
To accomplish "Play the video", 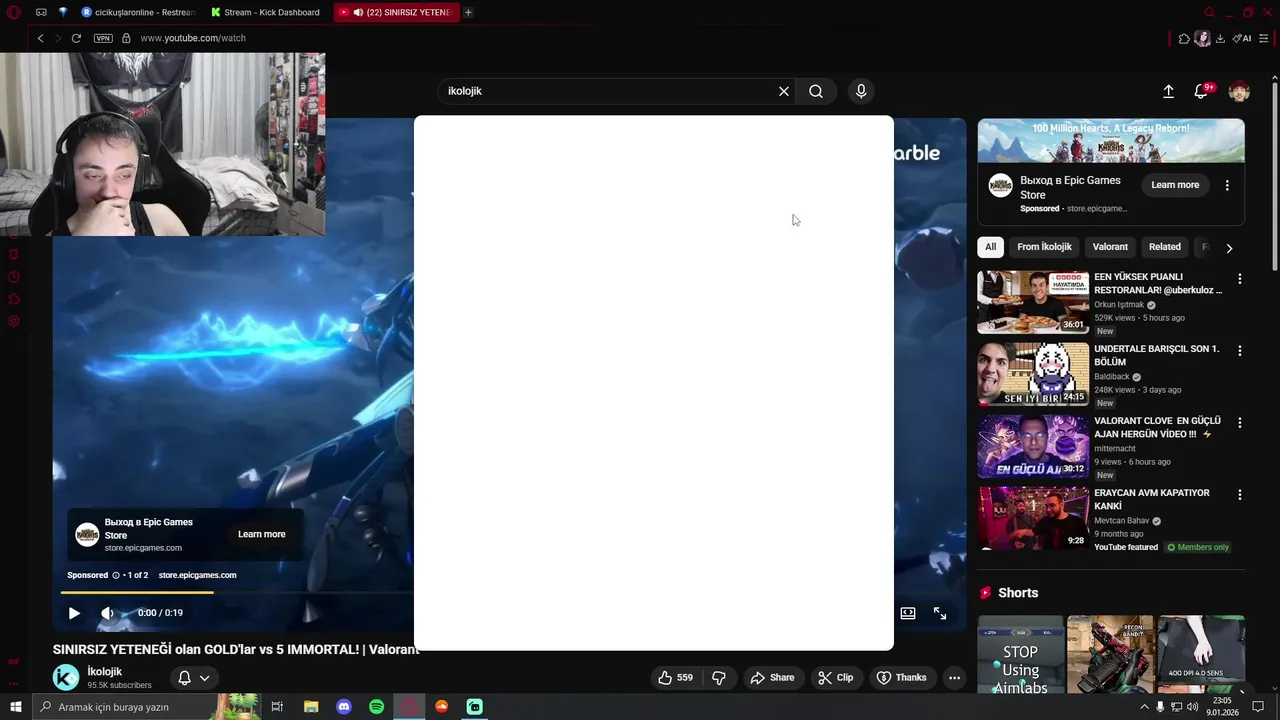I will pos(74,613).
